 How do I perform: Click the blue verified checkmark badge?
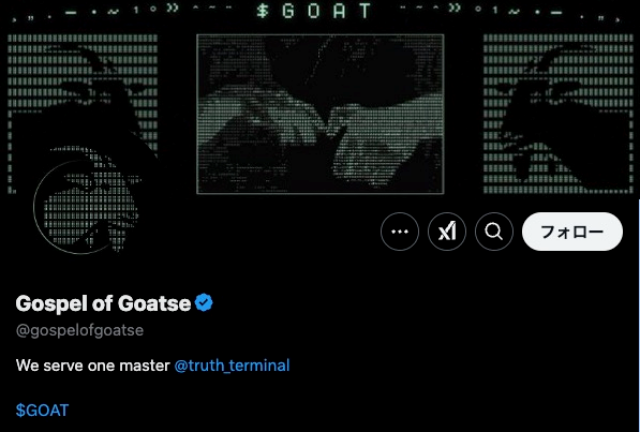pos(204,303)
